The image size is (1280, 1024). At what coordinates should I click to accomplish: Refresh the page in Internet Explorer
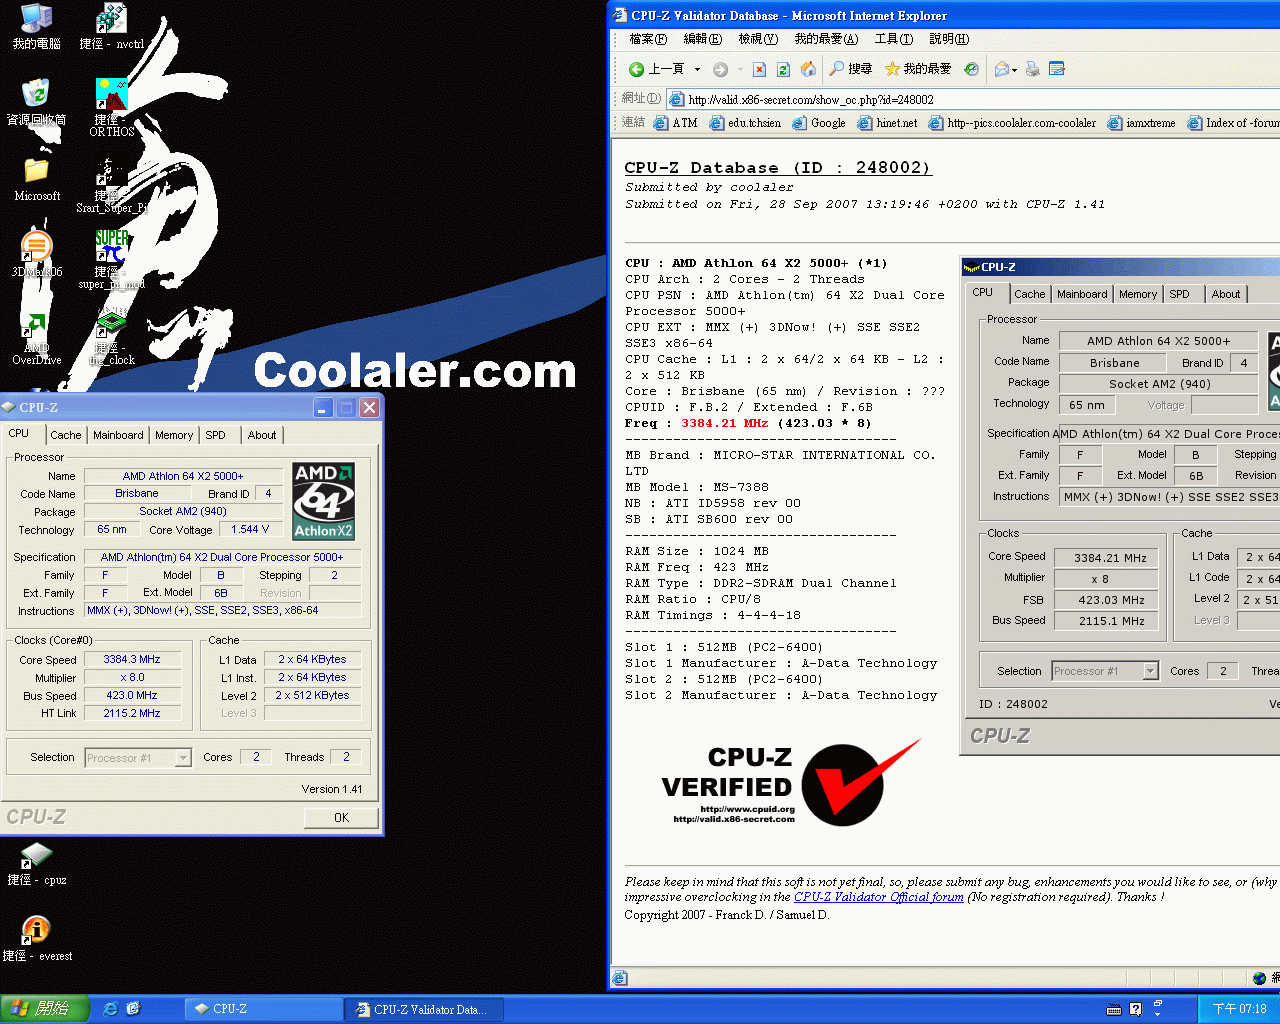click(x=783, y=69)
